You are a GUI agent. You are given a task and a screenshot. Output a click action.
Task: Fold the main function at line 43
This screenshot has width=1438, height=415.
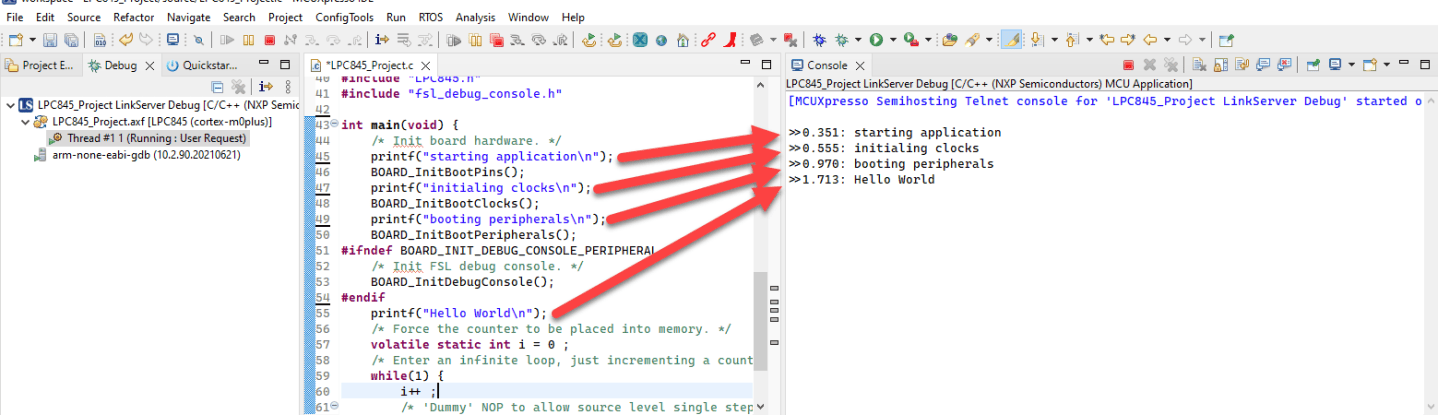pyautogui.click(x=334, y=125)
